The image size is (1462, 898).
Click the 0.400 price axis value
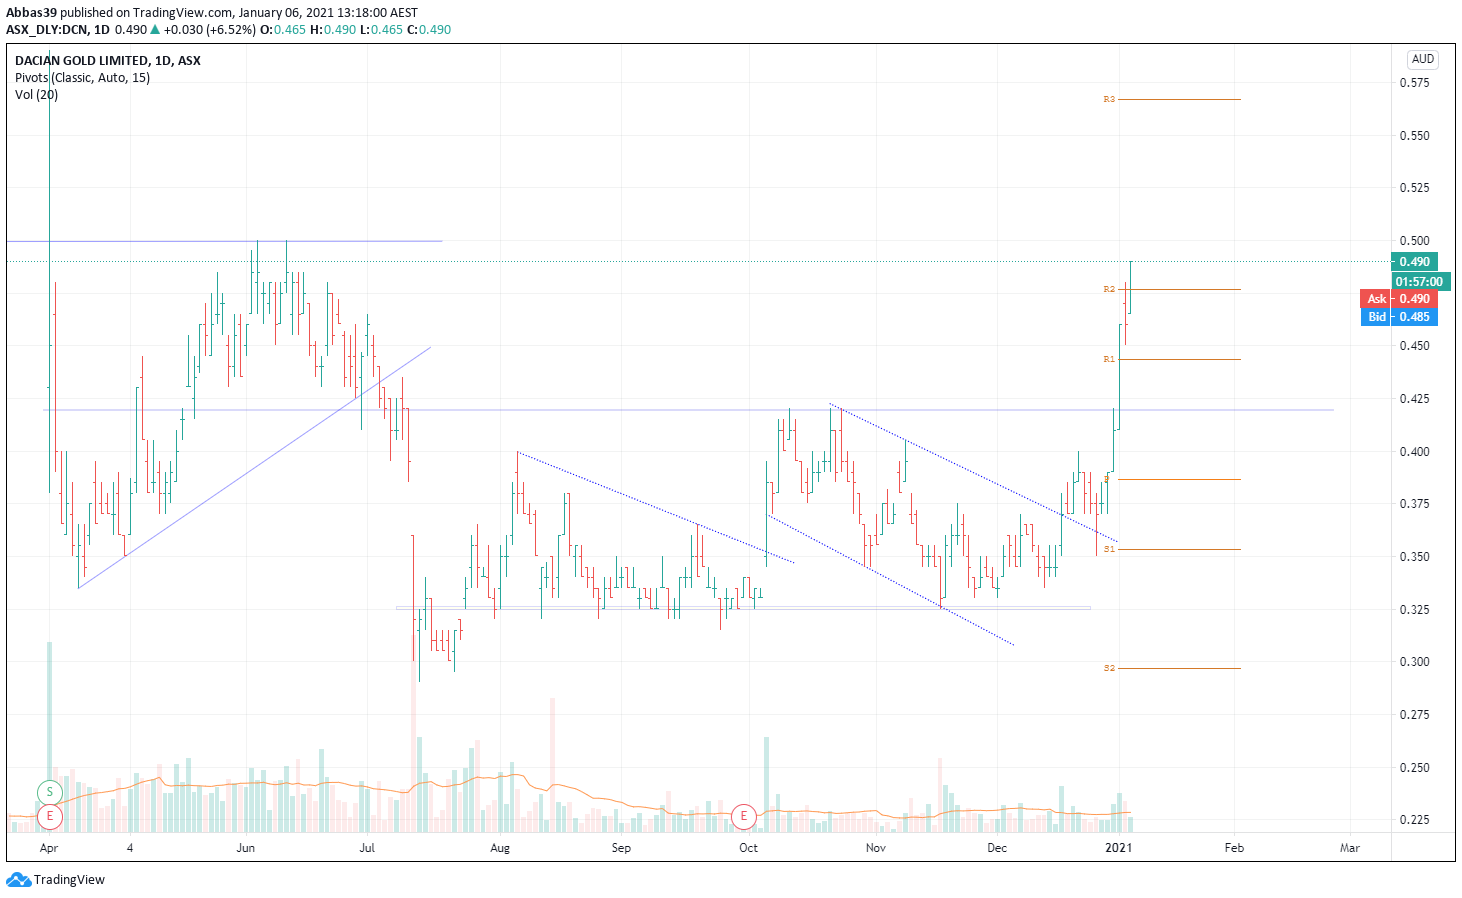coord(1414,452)
